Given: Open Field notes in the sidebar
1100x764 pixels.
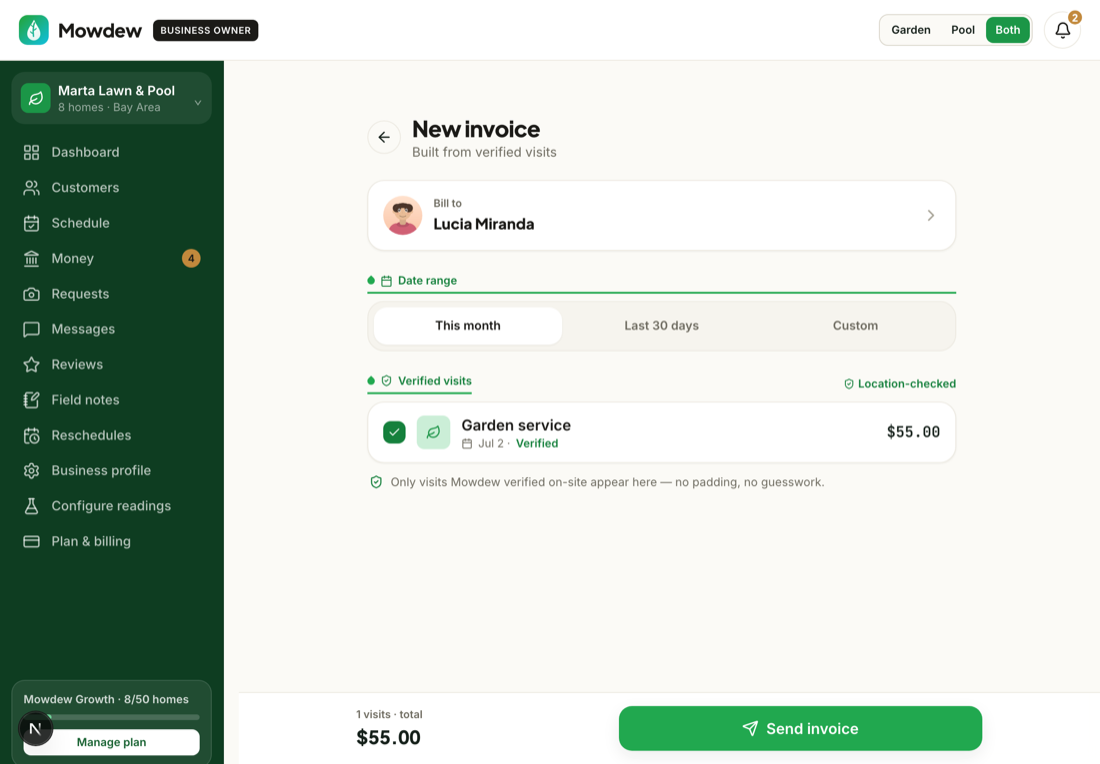Looking at the screenshot, I should click(112, 400).
